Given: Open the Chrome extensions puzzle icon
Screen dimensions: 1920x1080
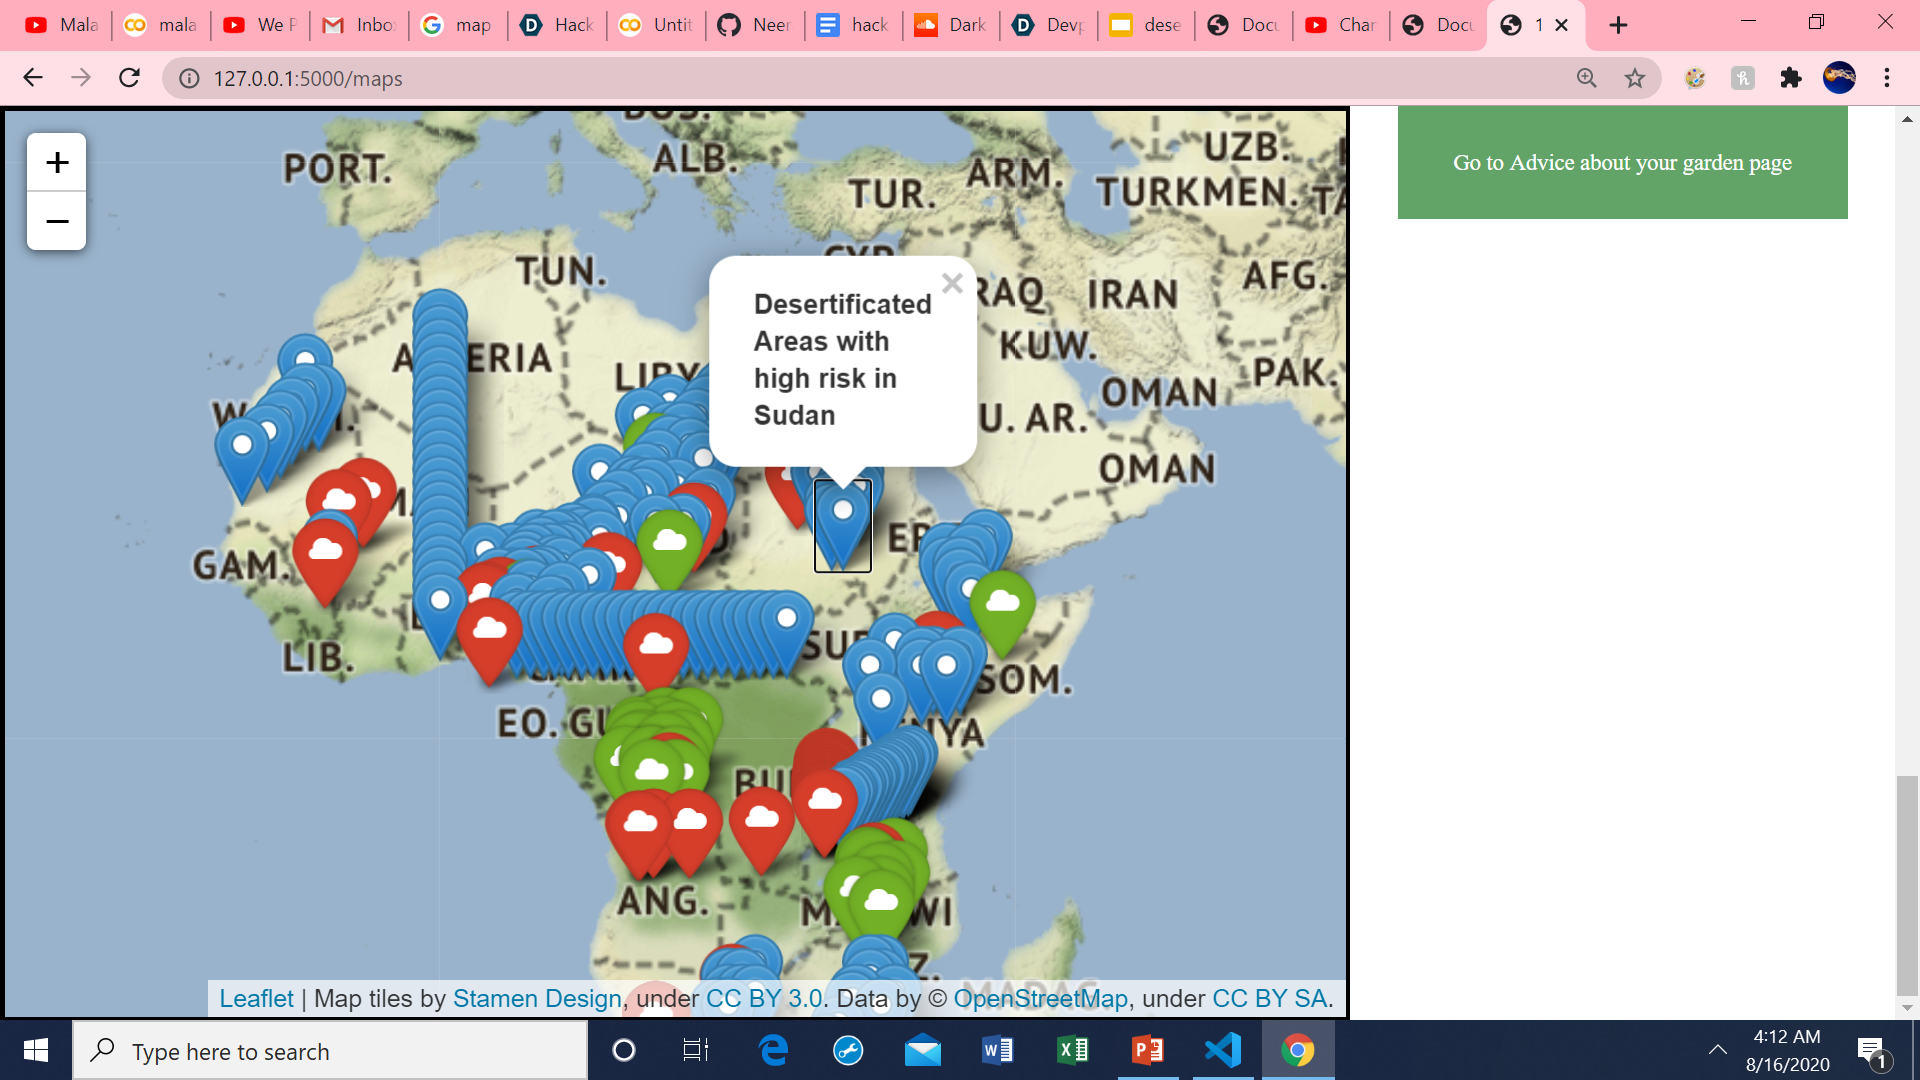Looking at the screenshot, I should point(1790,78).
